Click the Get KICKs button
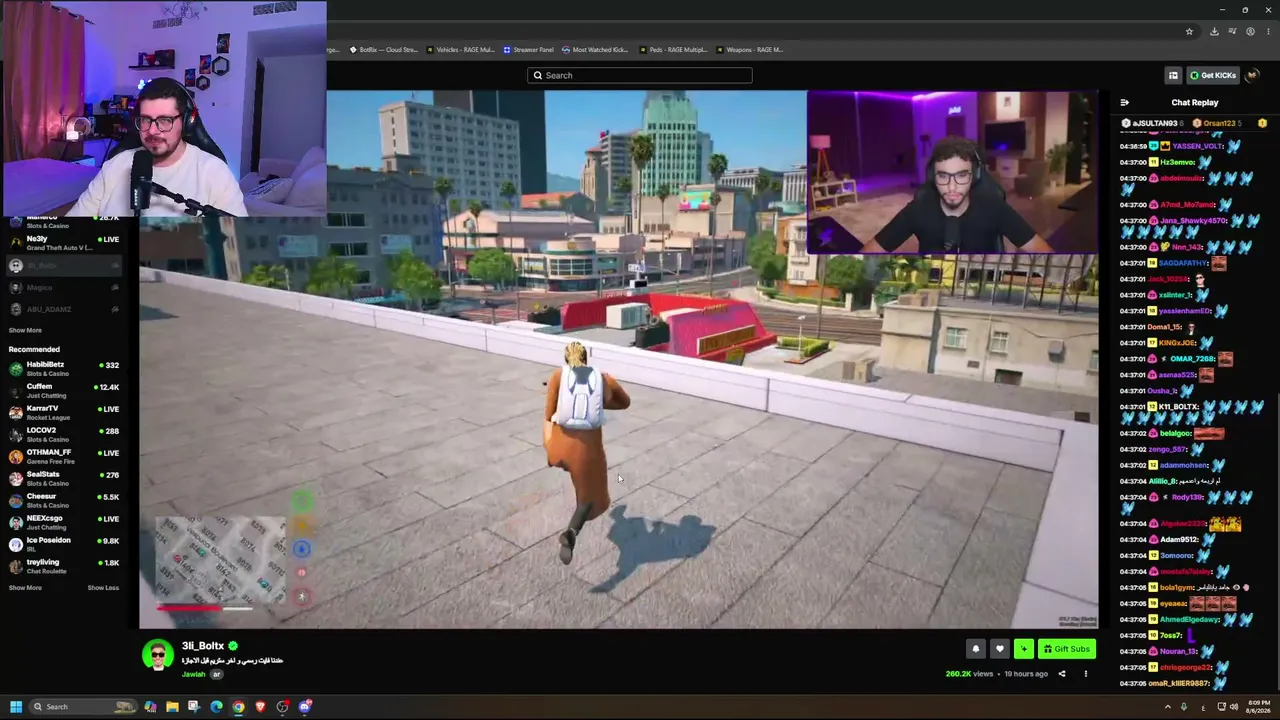Screen dimensions: 1280x720 click(x=1212, y=75)
